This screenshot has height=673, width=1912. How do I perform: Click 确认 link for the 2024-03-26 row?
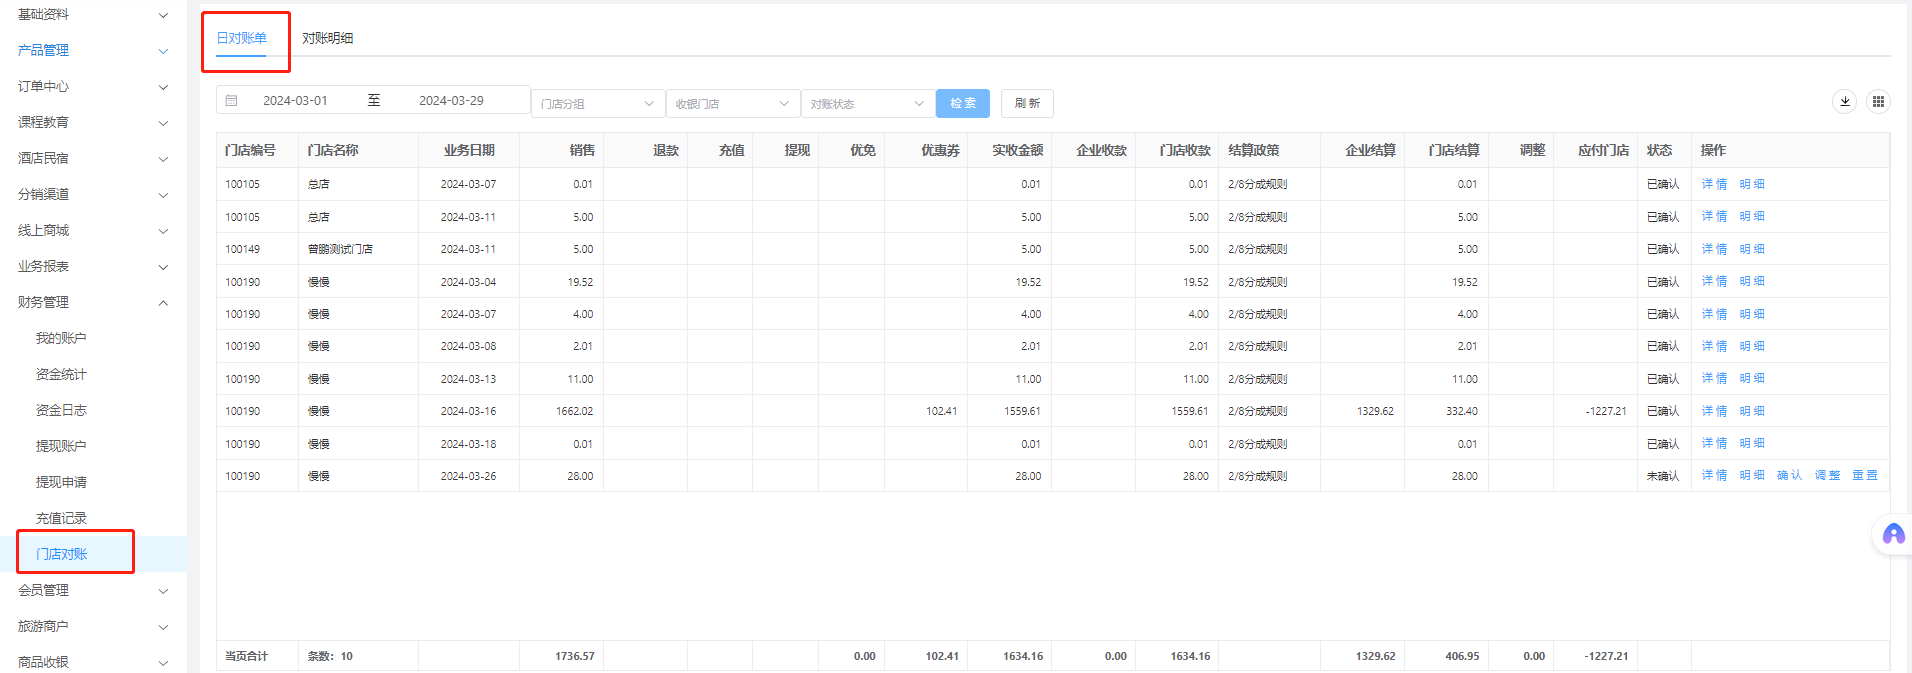pyautogui.click(x=1789, y=476)
